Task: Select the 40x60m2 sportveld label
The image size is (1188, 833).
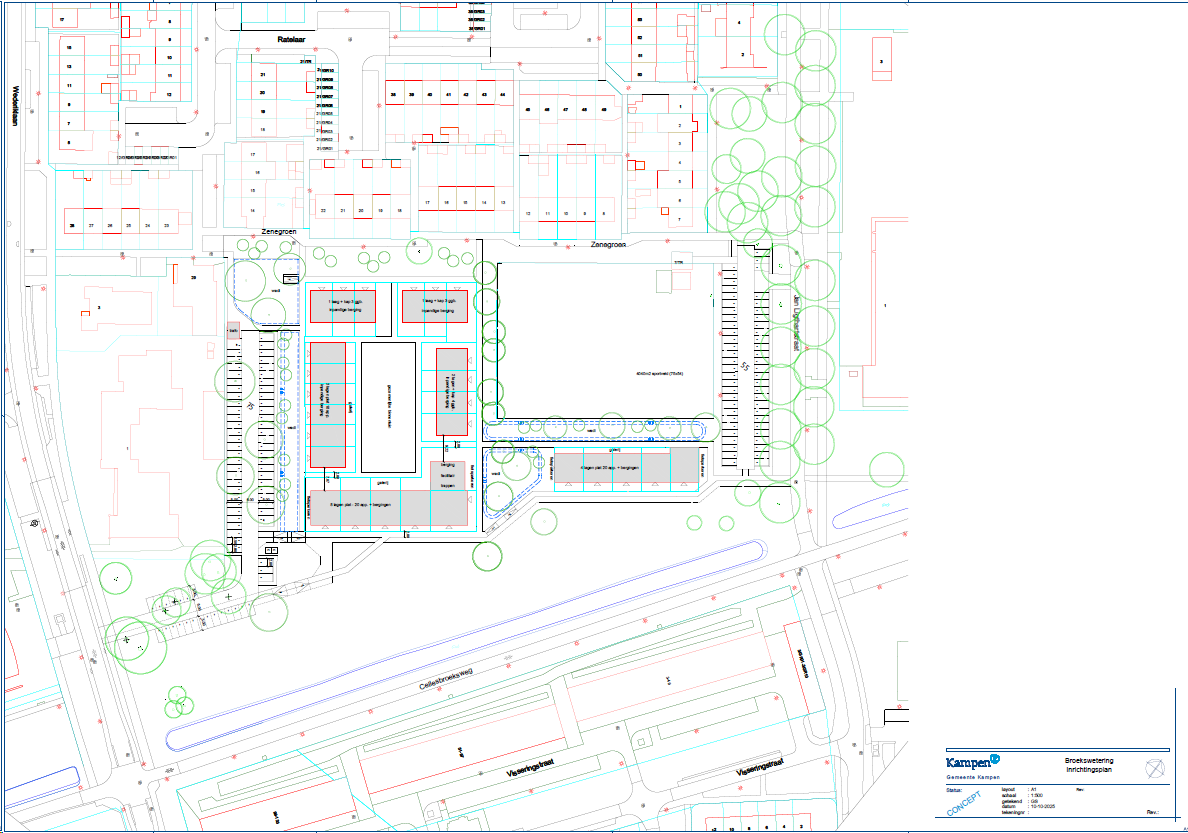Action: [658, 374]
